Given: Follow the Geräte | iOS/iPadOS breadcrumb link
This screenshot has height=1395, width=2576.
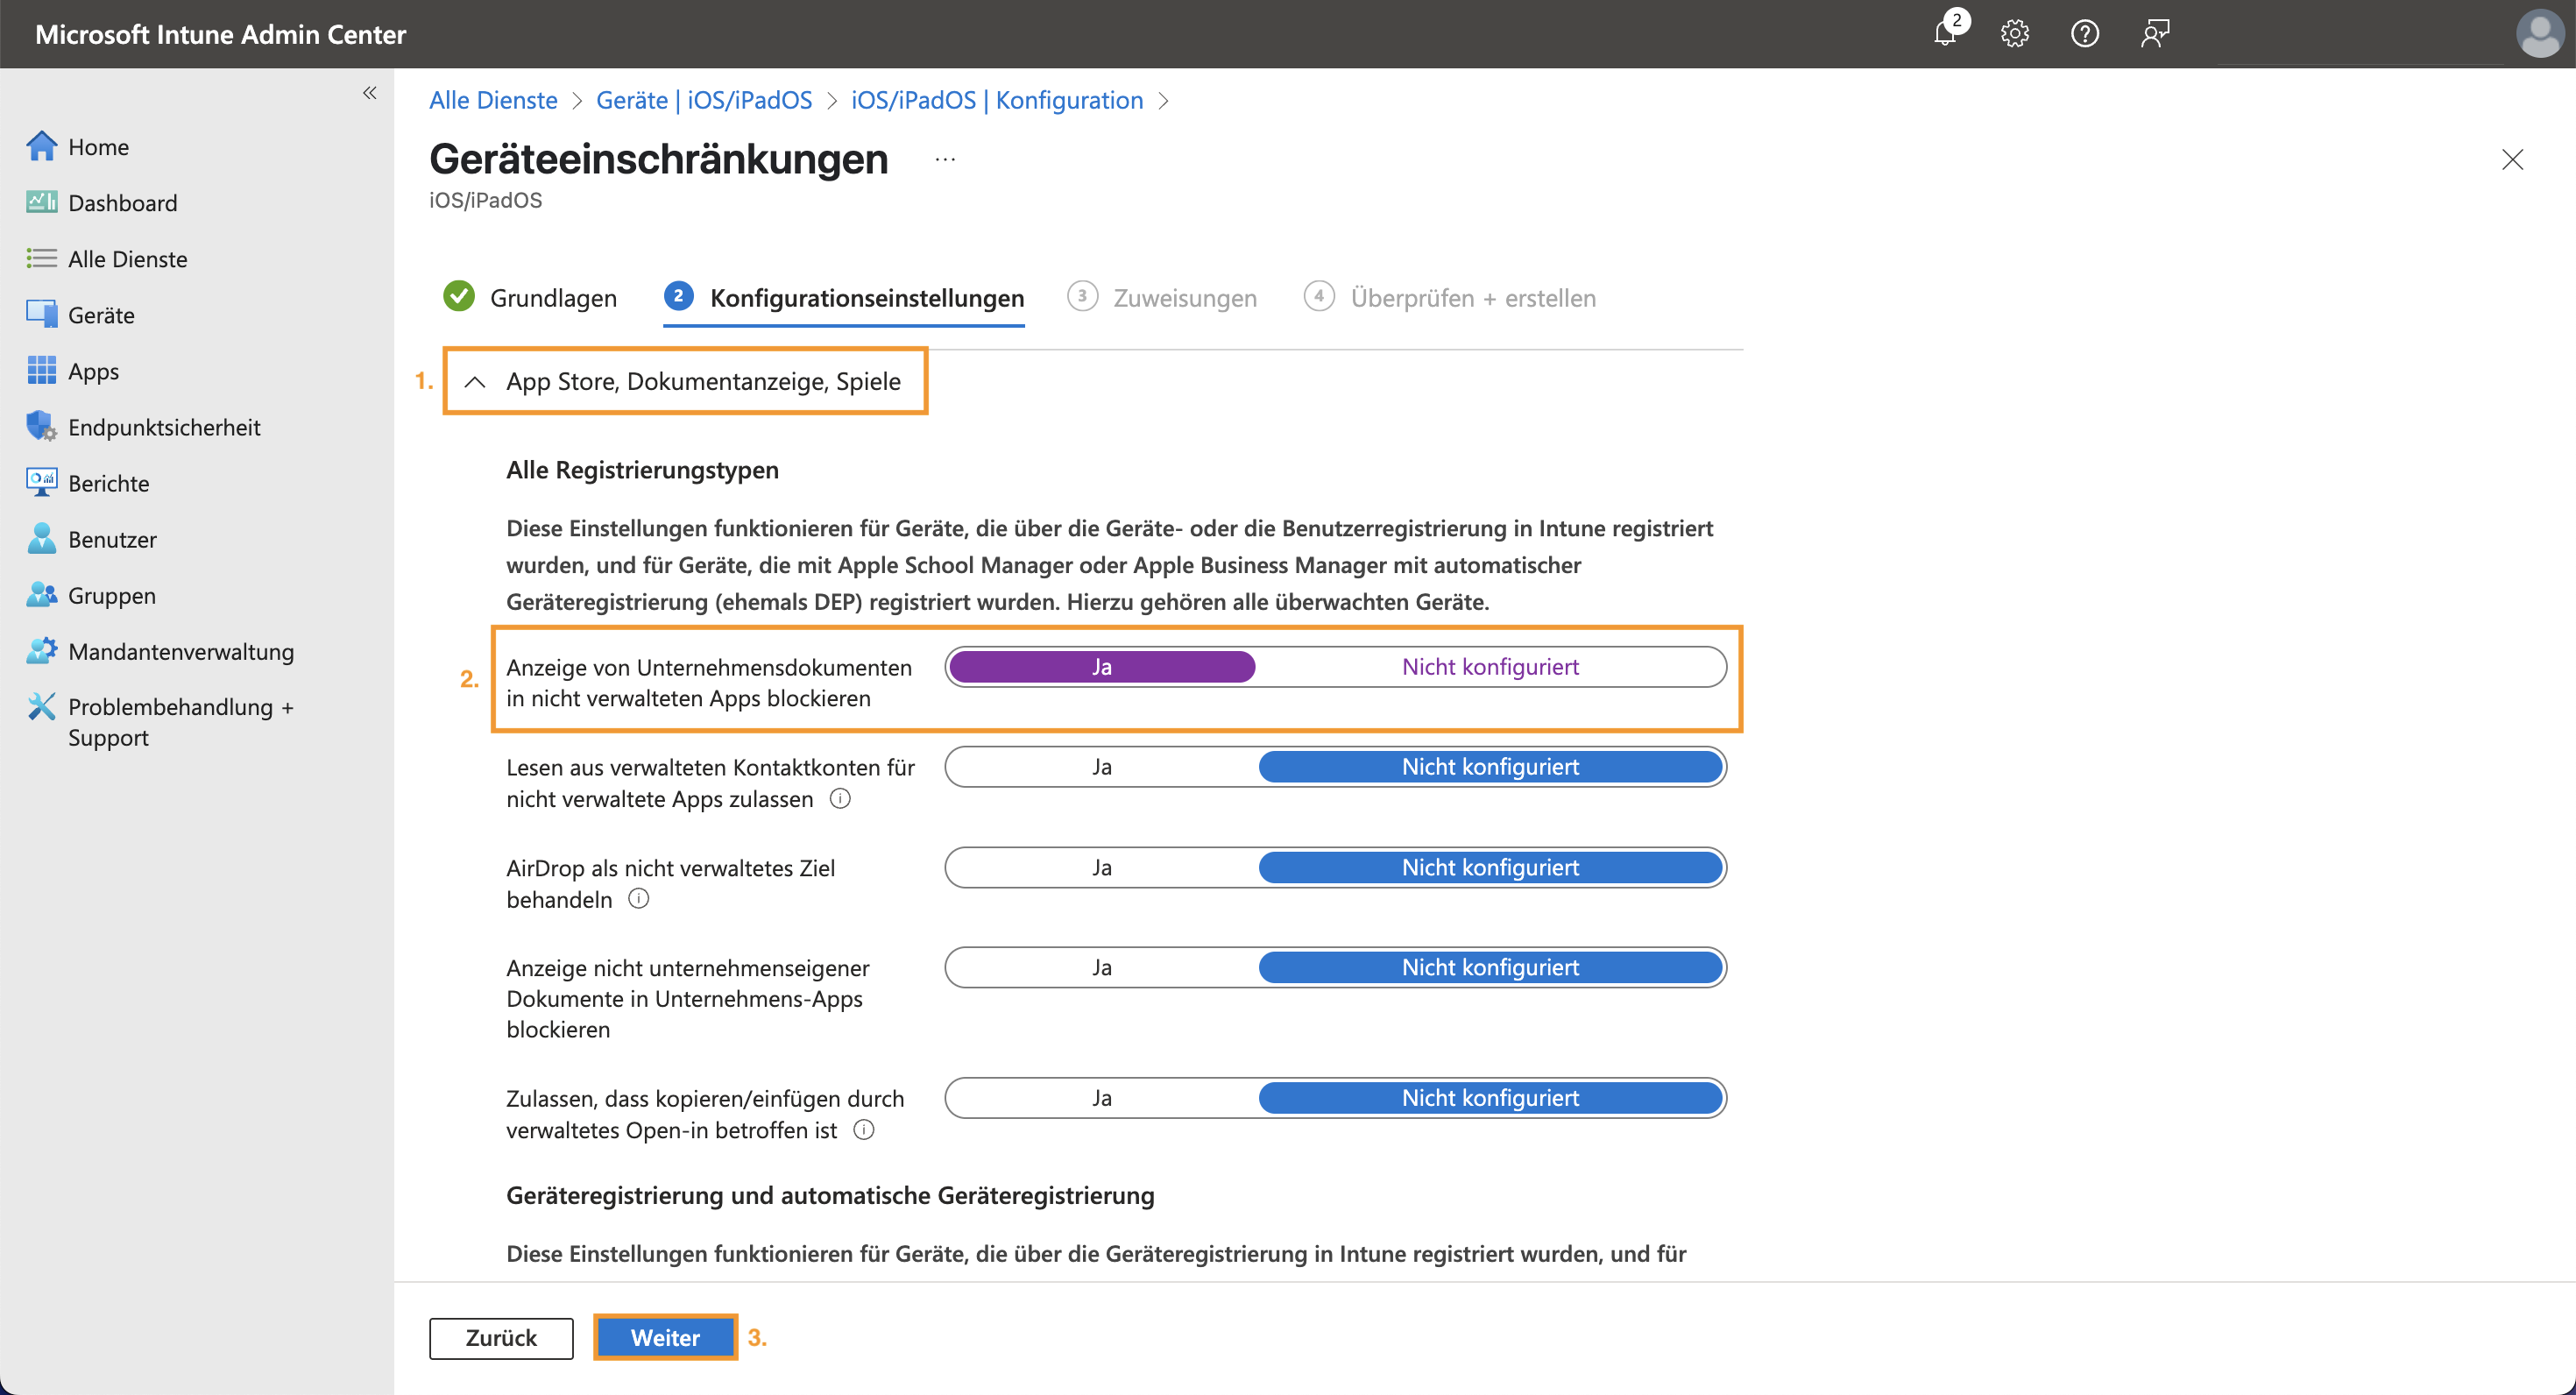Looking at the screenshot, I should click(x=704, y=100).
